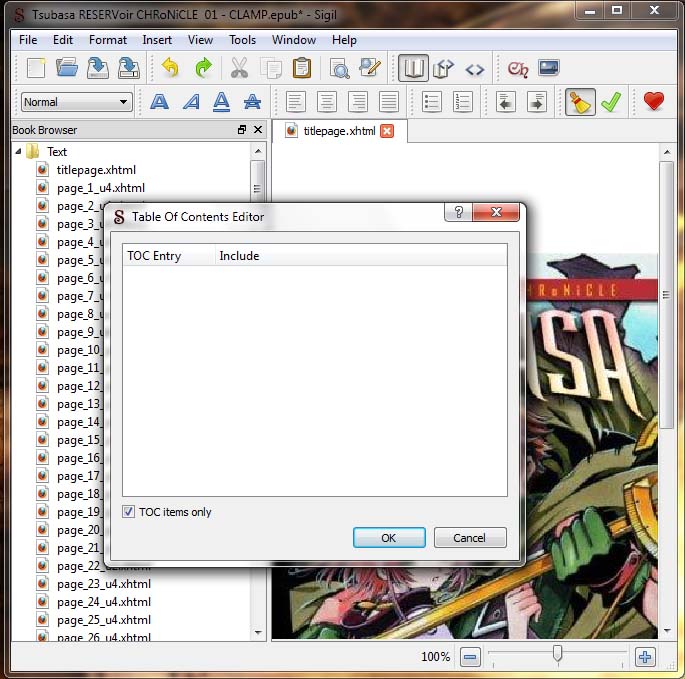The height and width of the screenshot is (679, 685).
Task: Open the Find and Replace magnifier icon
Action: point(339,68)
